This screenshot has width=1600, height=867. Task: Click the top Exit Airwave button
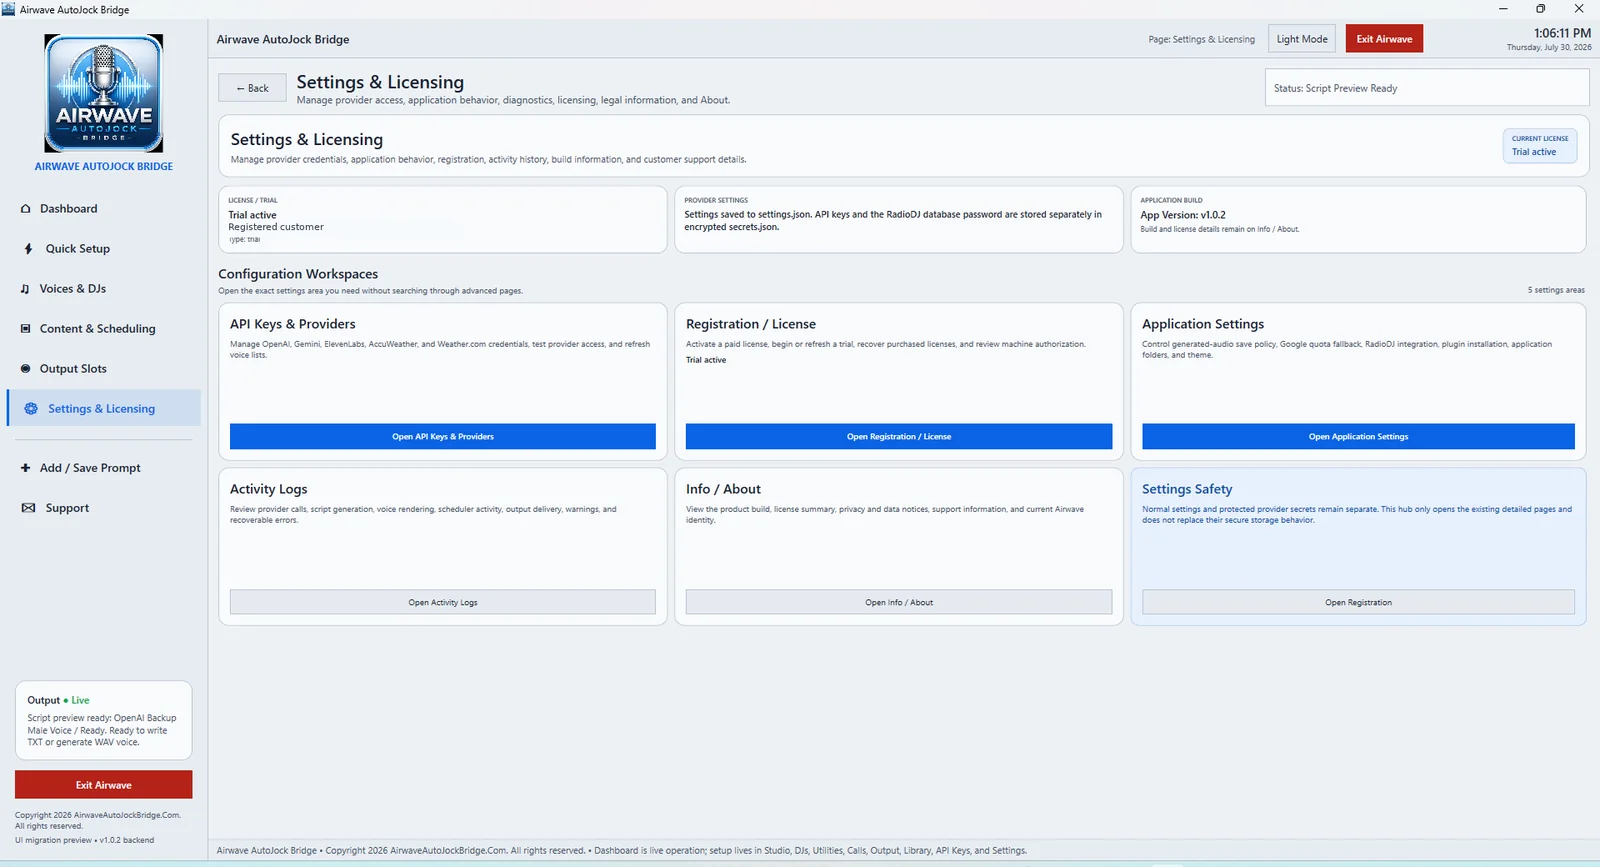click(1384, 39)
